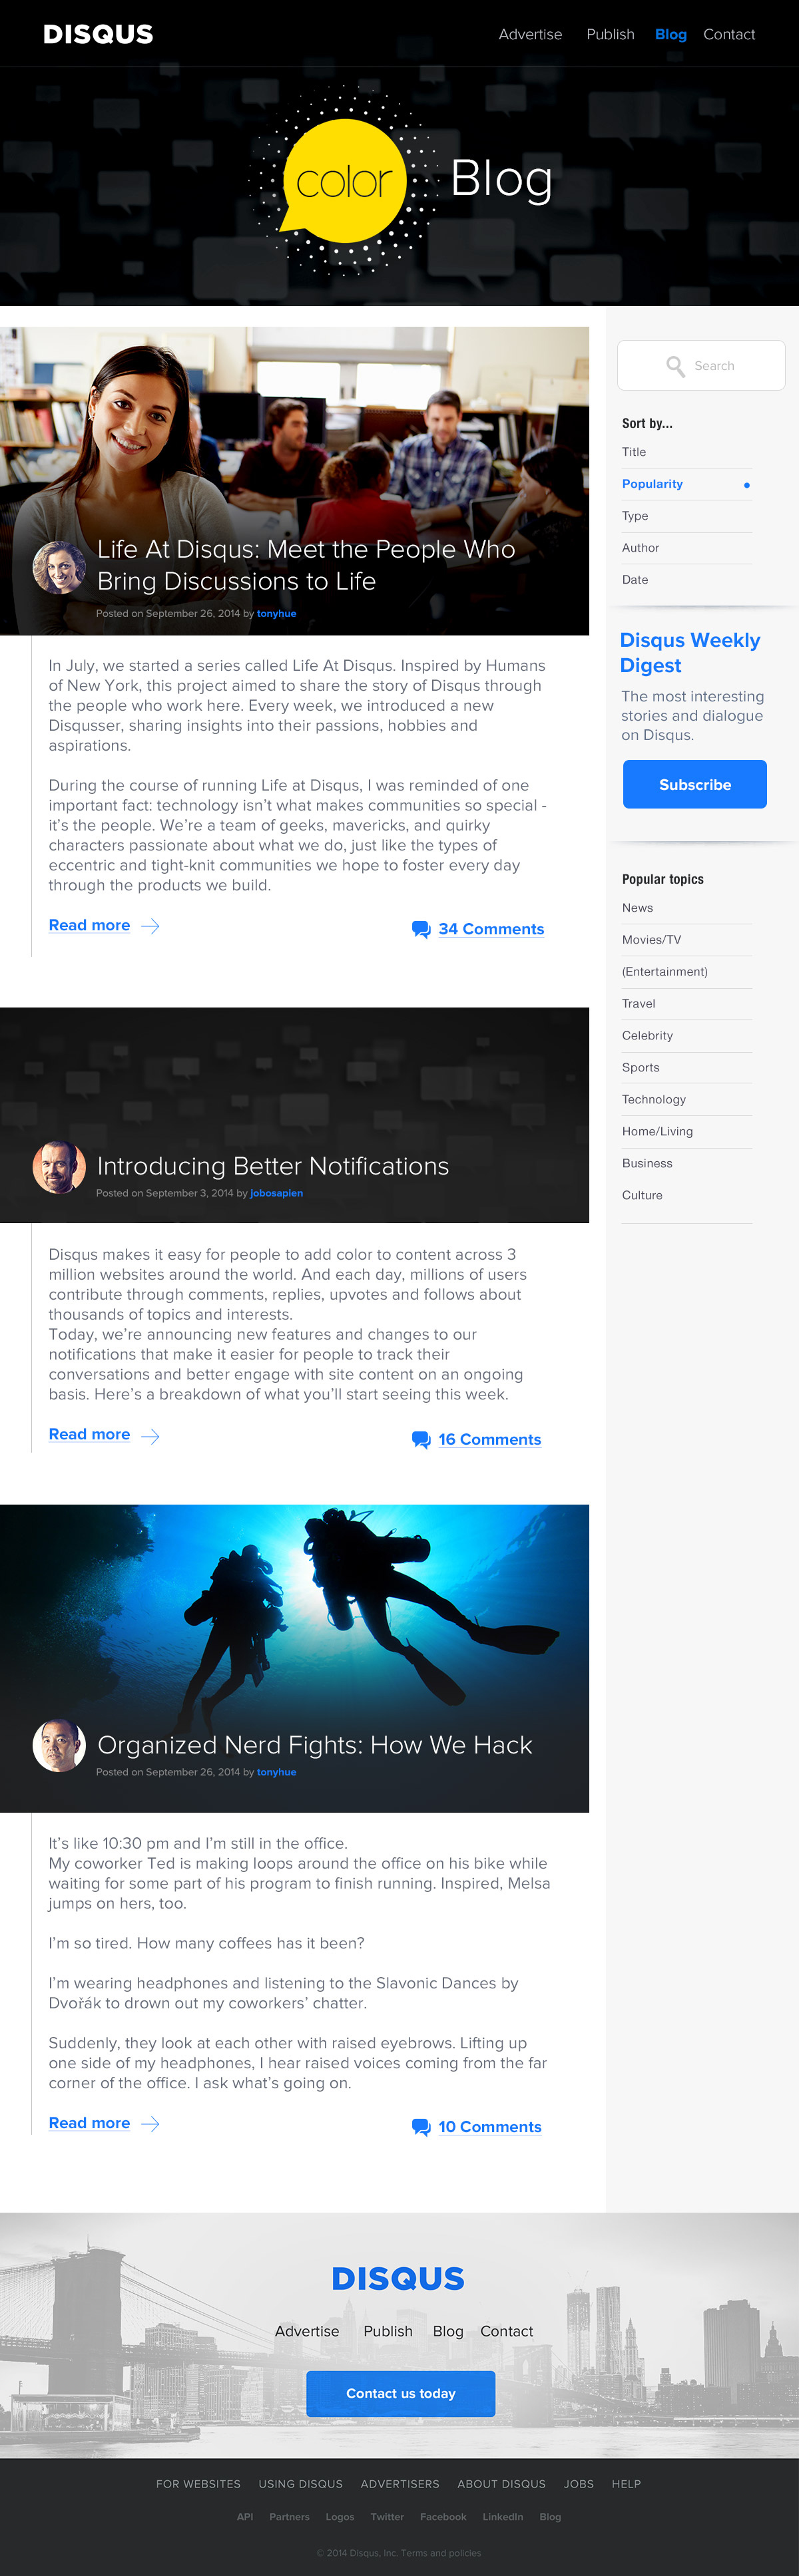
Task: Open Contact in the top navigation
Action: click(729, 34)
